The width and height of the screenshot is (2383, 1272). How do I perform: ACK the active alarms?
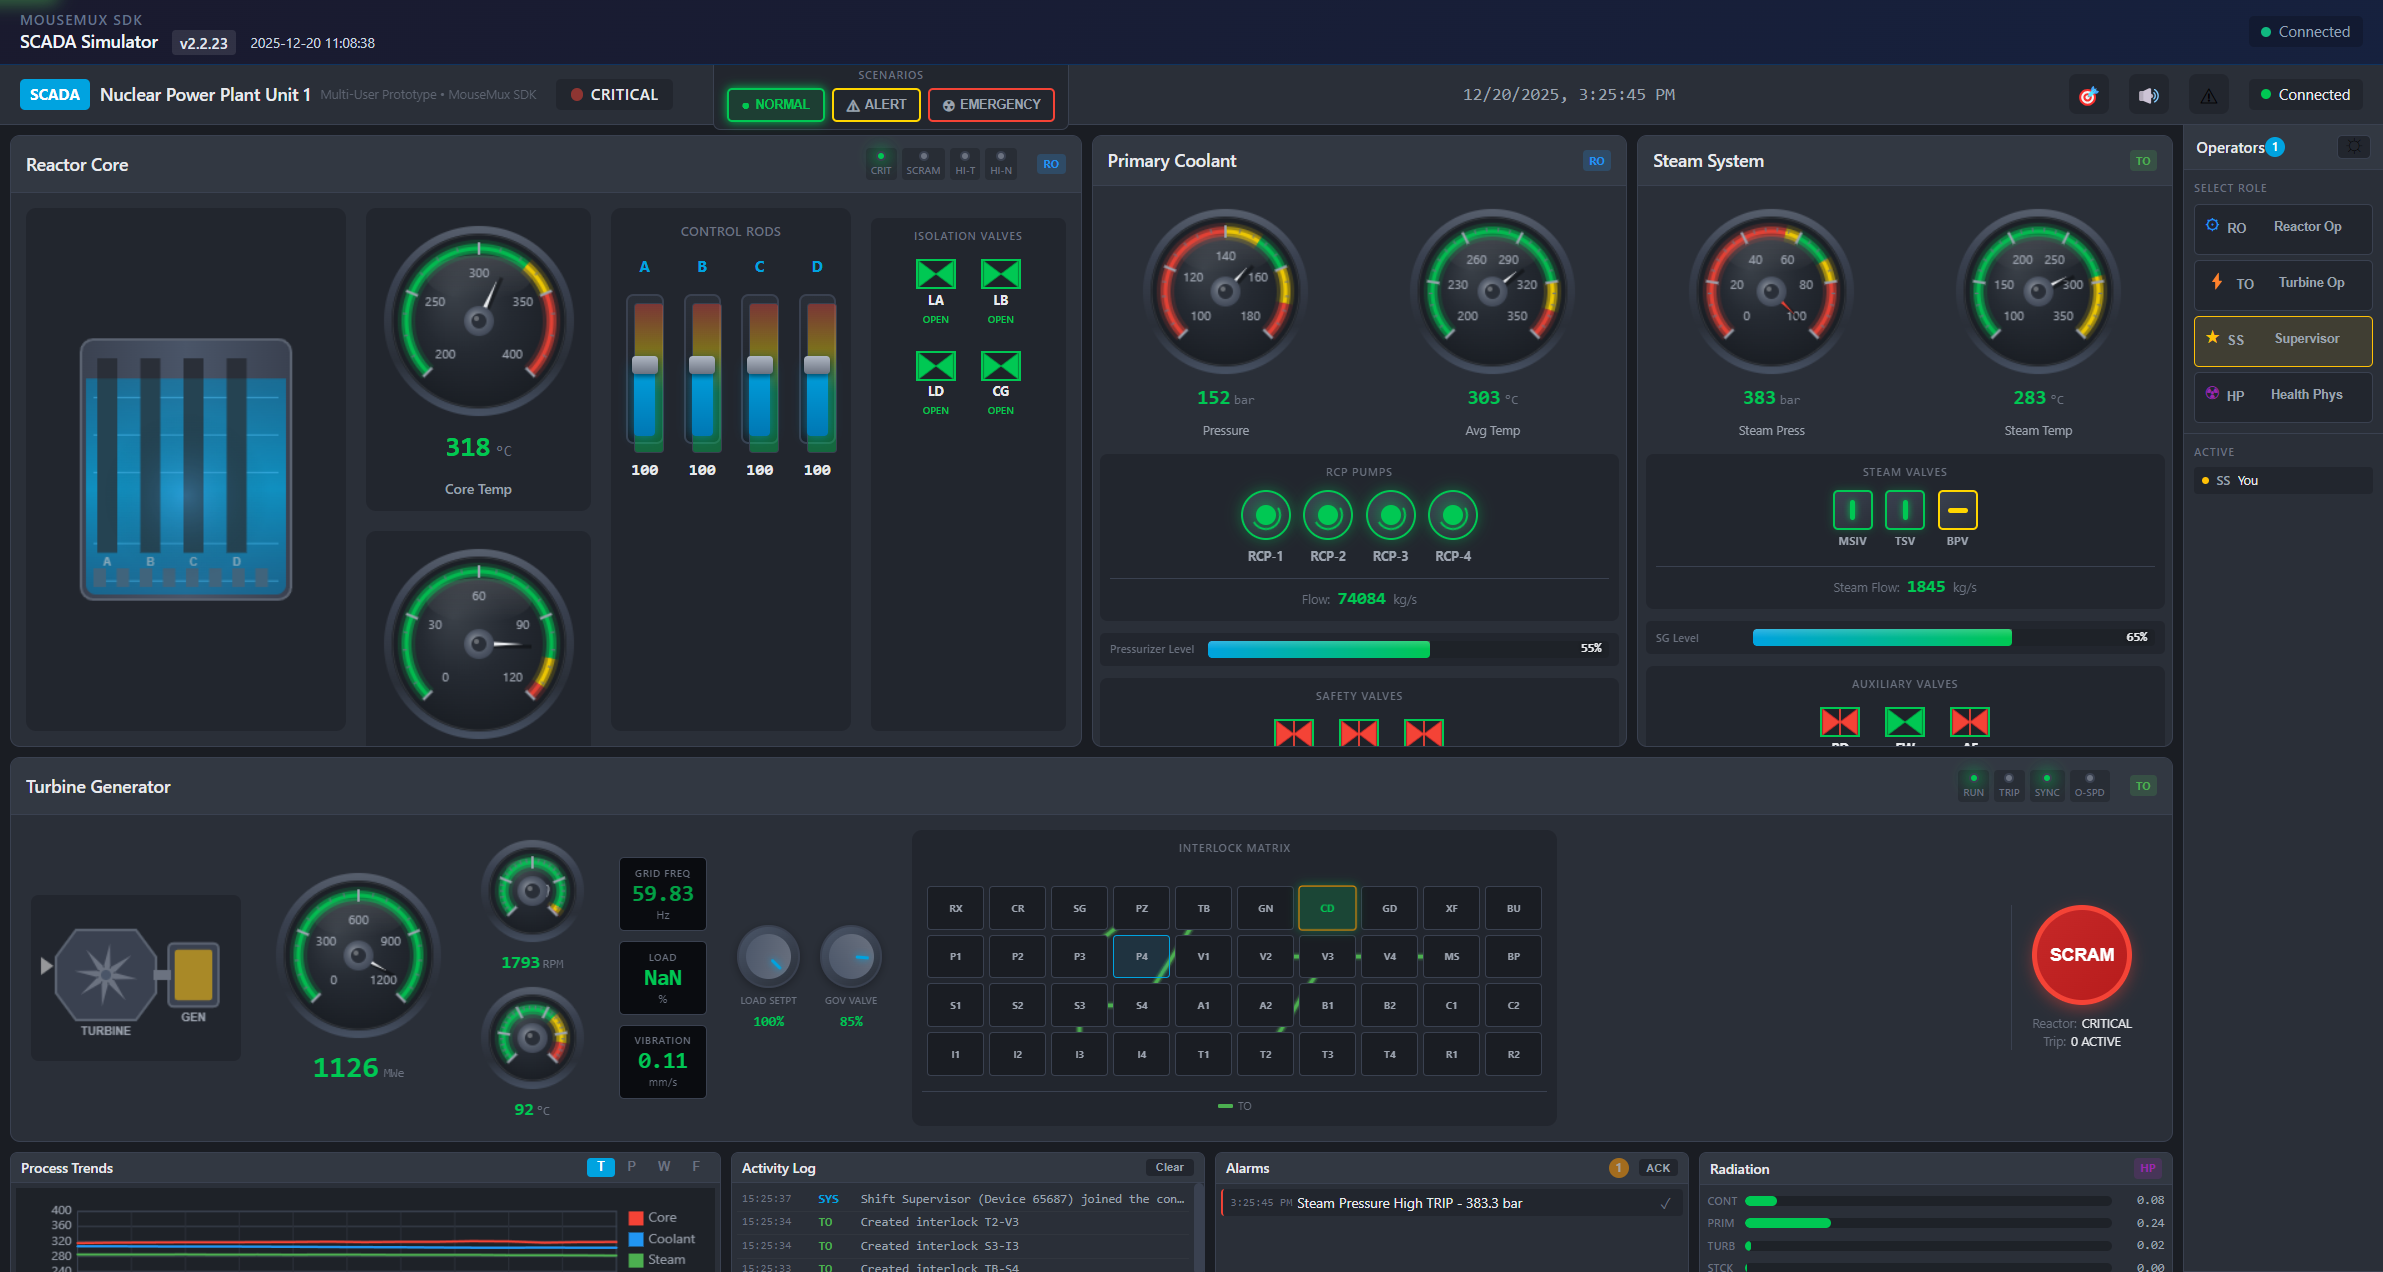1657,1167
